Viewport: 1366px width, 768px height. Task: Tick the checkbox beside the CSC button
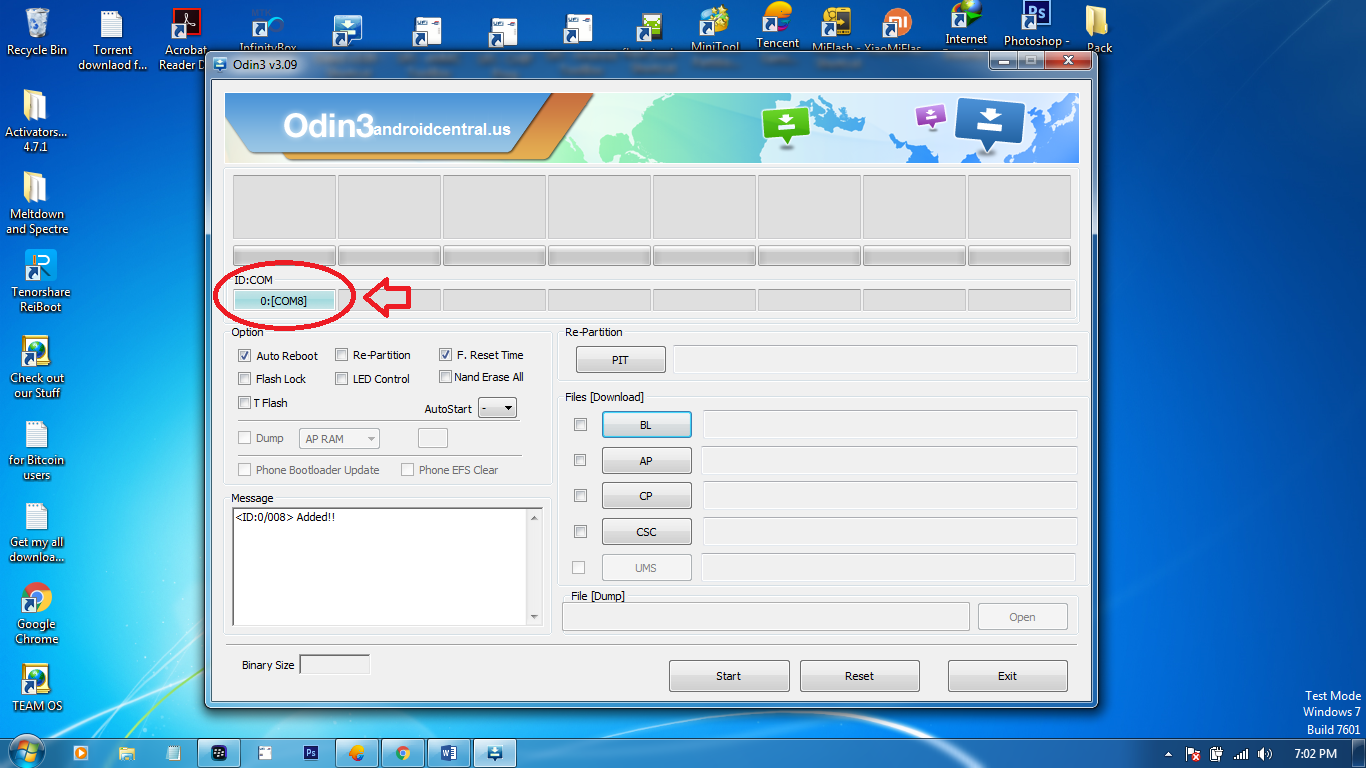[580, 532]
